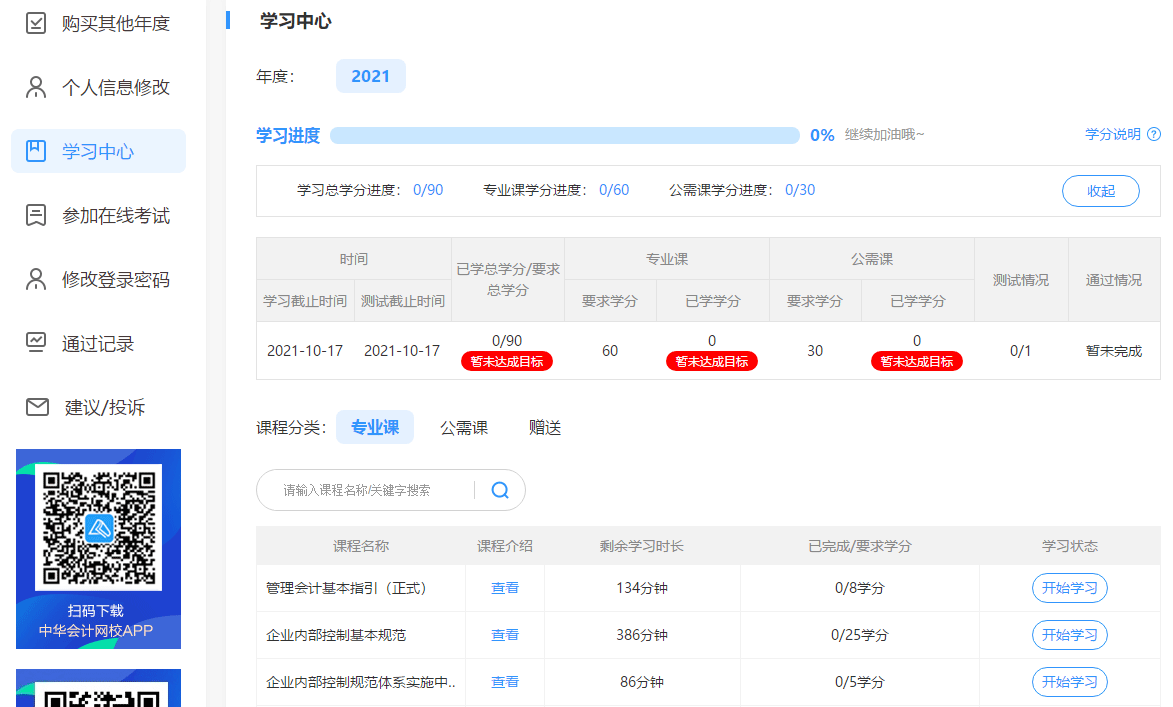The image size is (1173, 707).
Task: View introduction for 企业内部控制基本规范
Action: pos(505,635)
